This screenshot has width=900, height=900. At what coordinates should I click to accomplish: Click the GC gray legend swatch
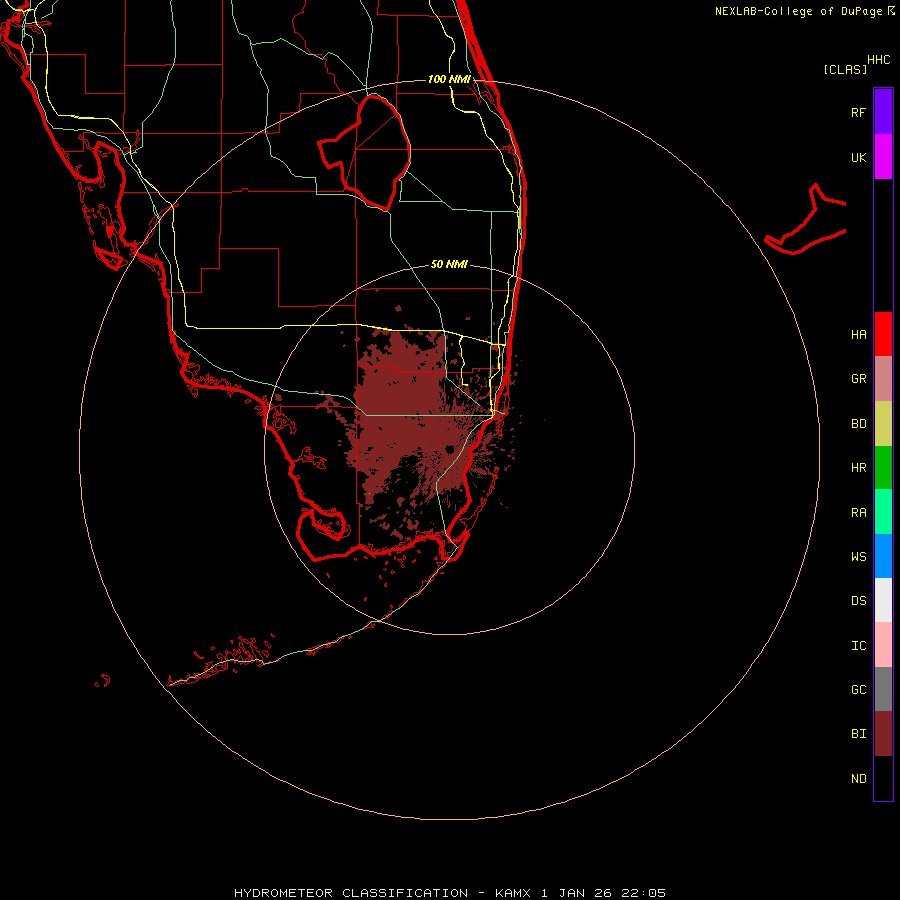click(883, 689)
